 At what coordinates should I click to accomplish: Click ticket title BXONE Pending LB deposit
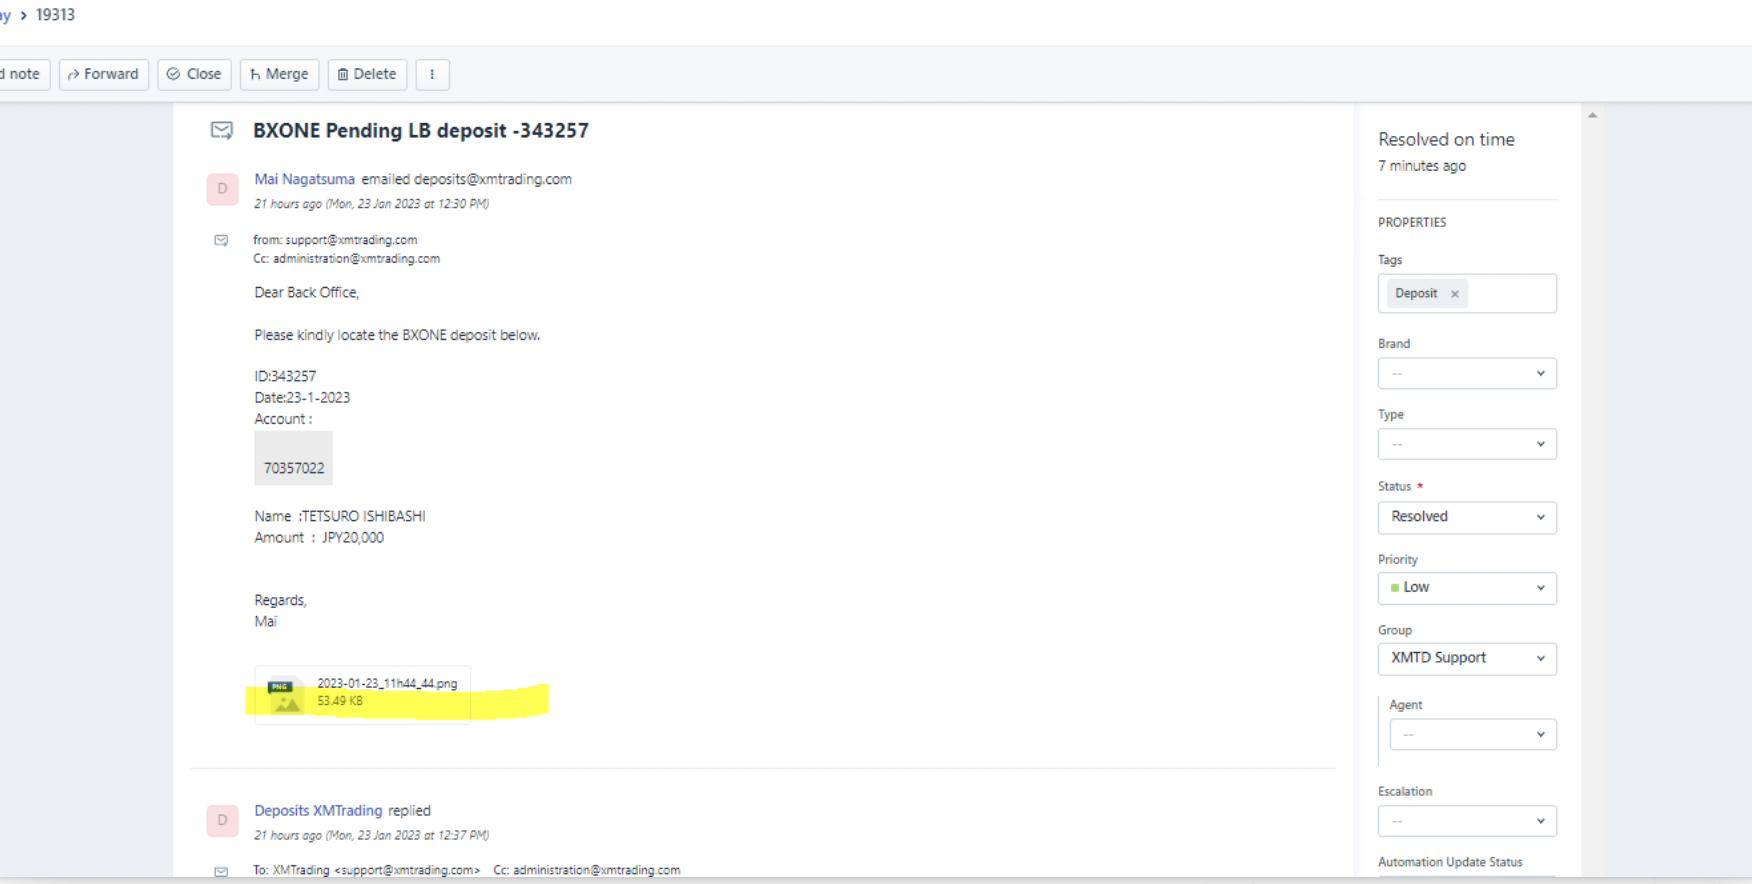pyautogui.click(x=421, y=130)
